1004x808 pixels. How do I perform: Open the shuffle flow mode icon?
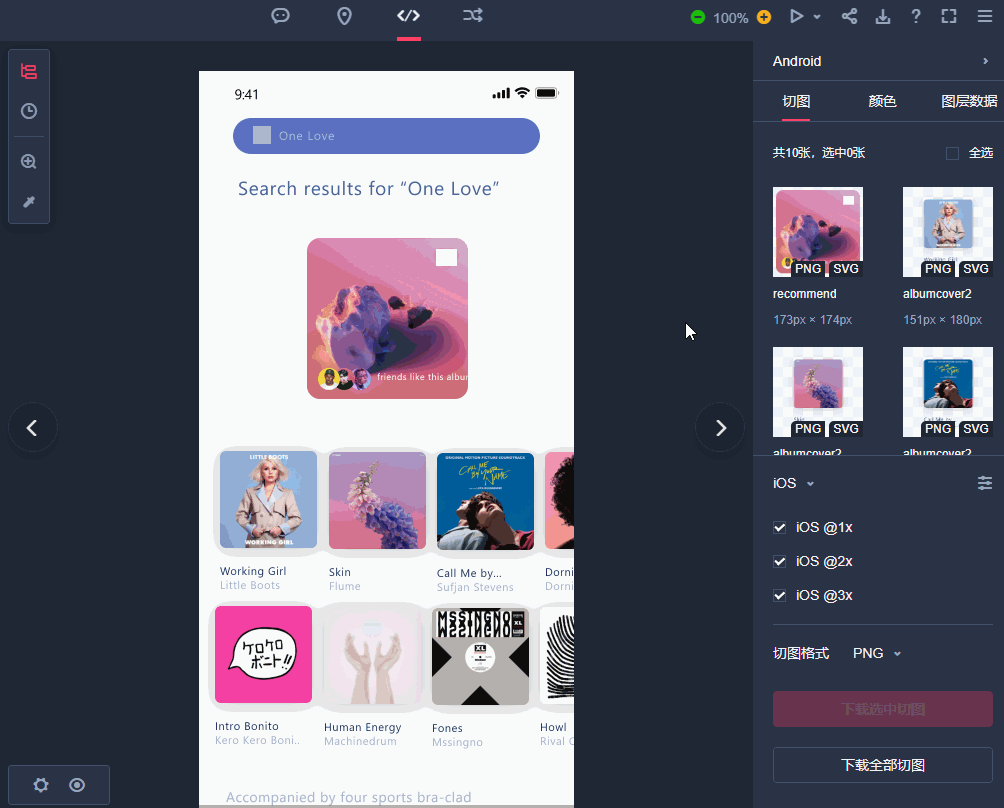pos(473,15)
